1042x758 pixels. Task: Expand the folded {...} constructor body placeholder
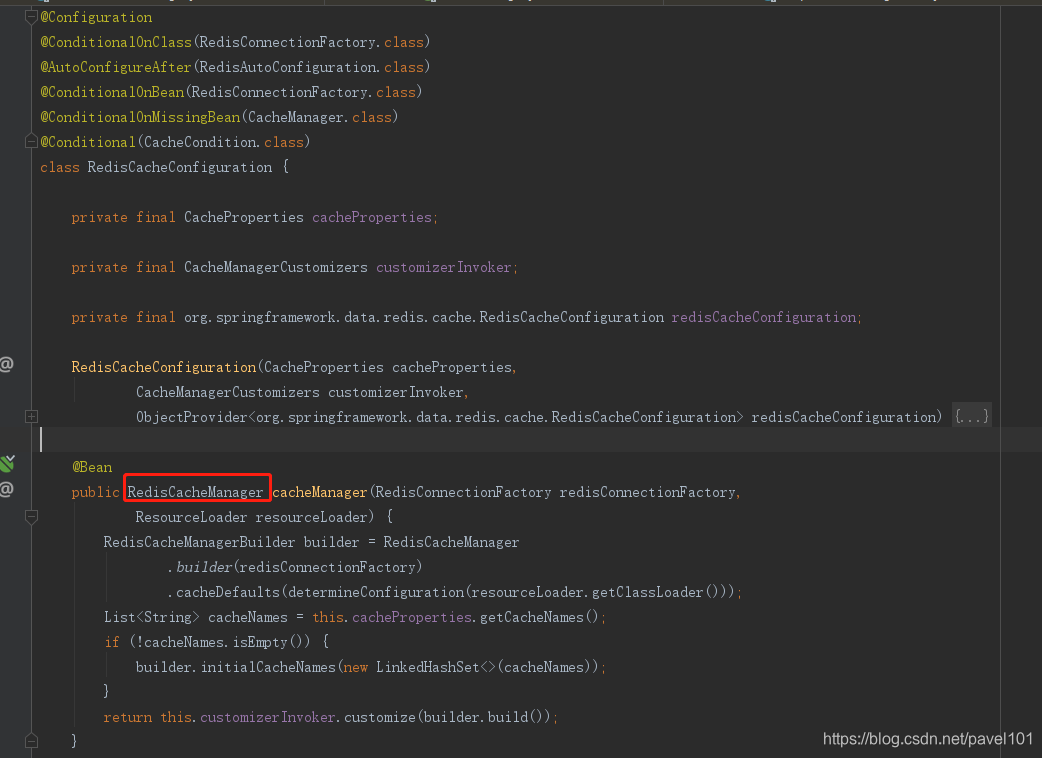pos(972,417)
